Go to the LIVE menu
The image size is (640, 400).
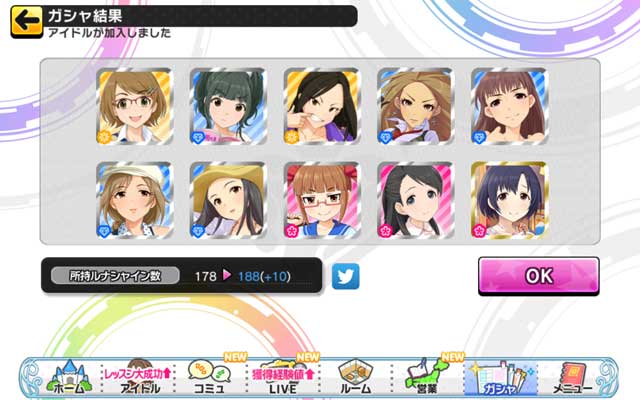click(x=282, y=377)
